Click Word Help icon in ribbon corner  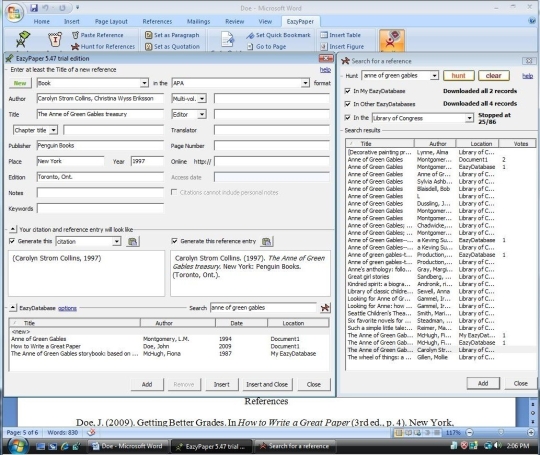coord(532,21)
